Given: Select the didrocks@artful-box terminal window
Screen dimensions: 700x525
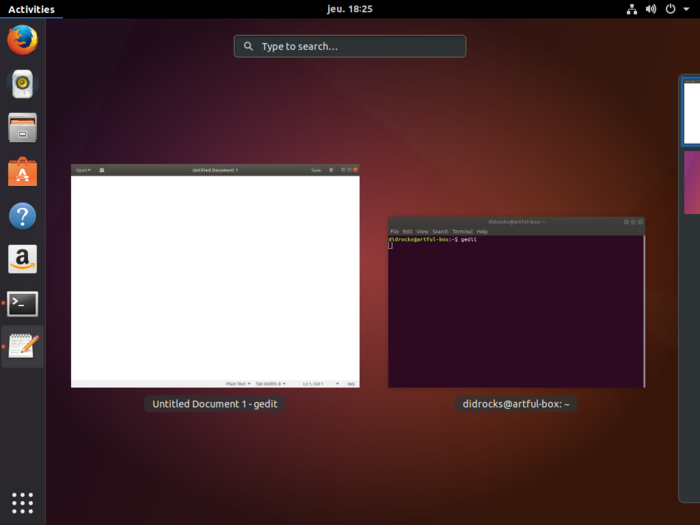Looking at the screenshot, I should coord(516,302).
